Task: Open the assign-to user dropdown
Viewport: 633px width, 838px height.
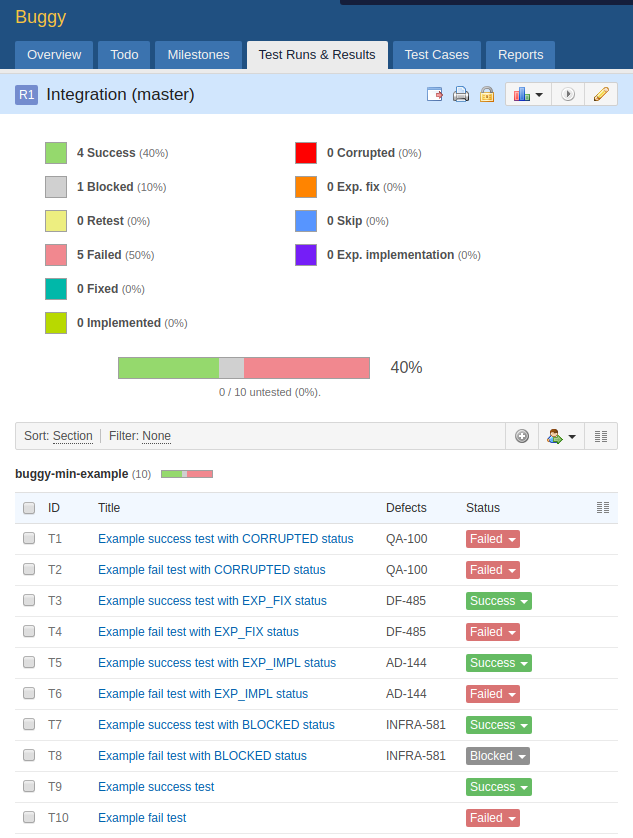Action: point(561,436)
